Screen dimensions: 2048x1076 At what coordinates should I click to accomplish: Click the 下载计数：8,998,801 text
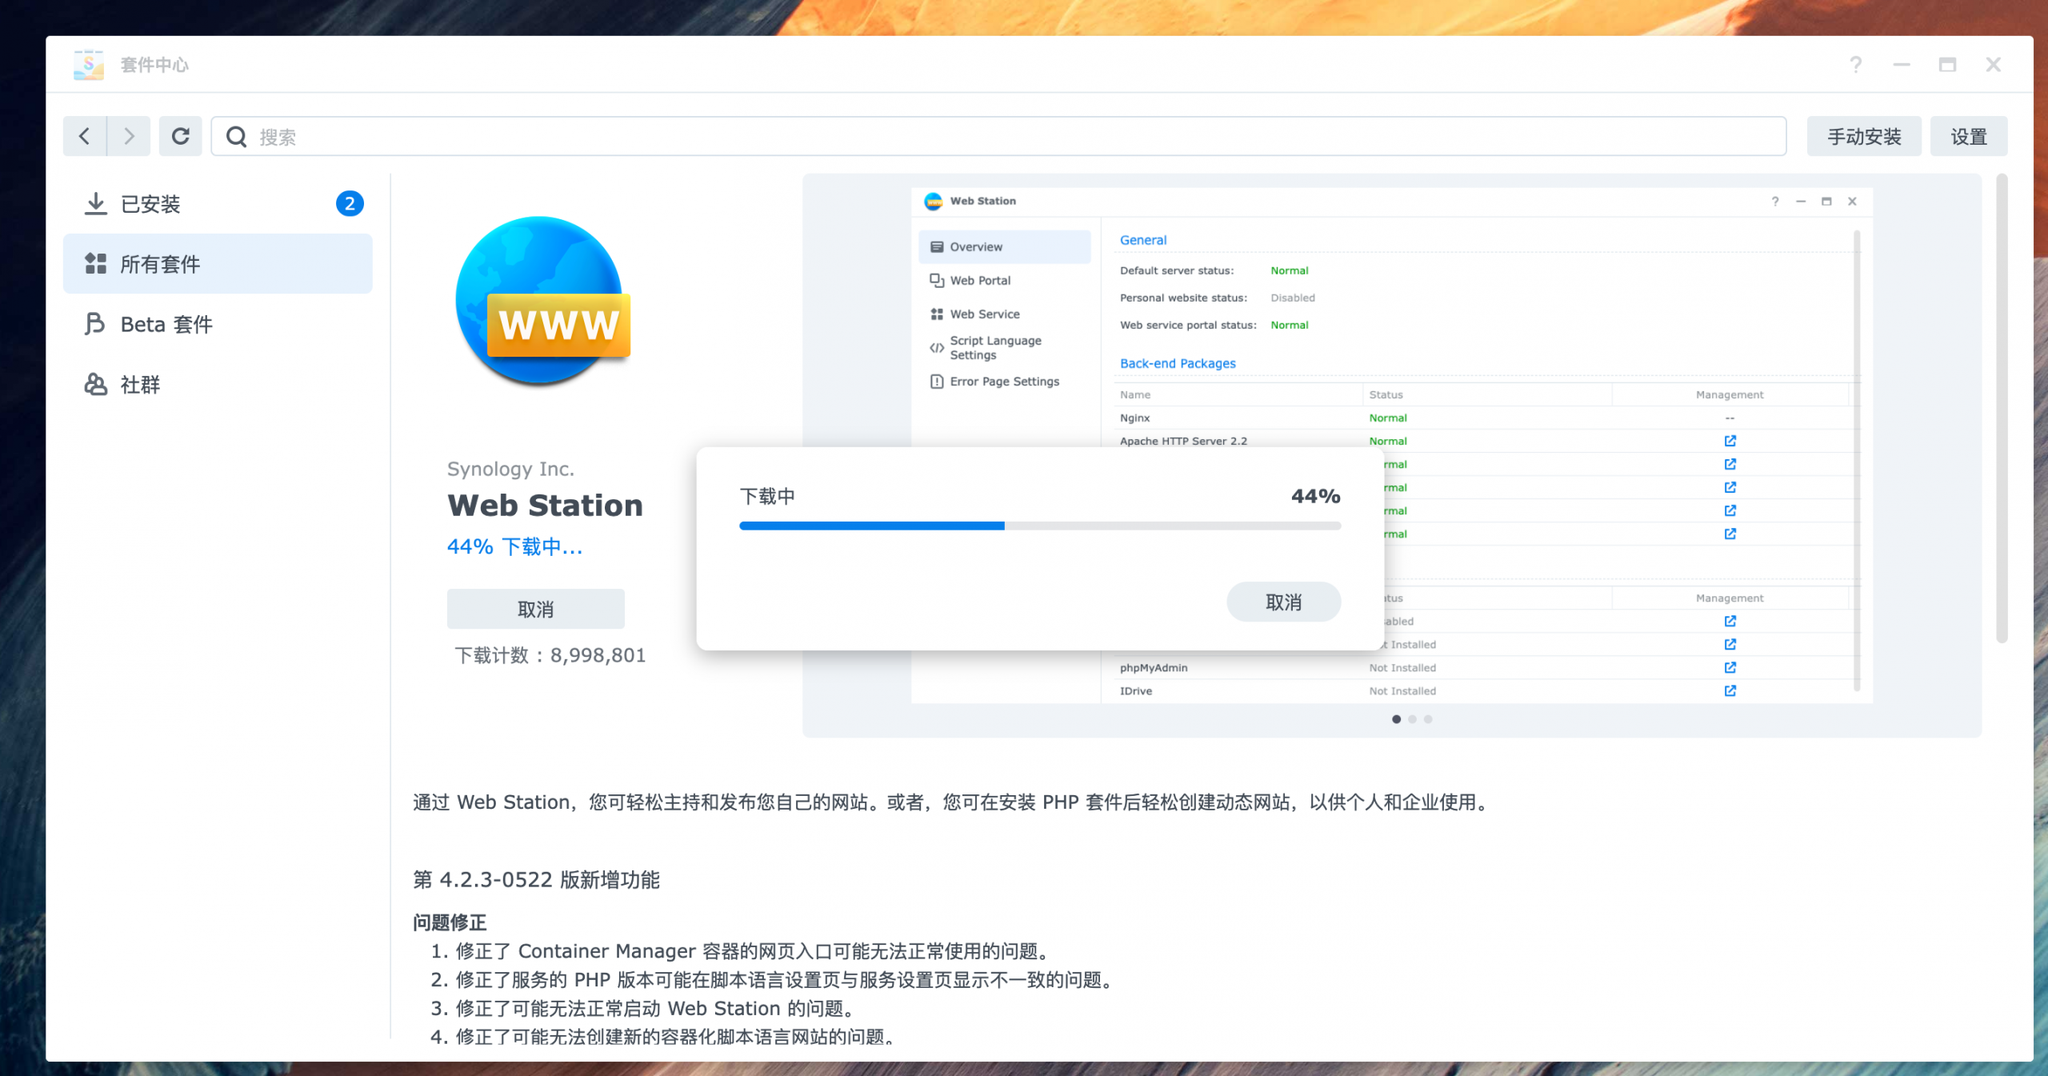tap(550, 656)
